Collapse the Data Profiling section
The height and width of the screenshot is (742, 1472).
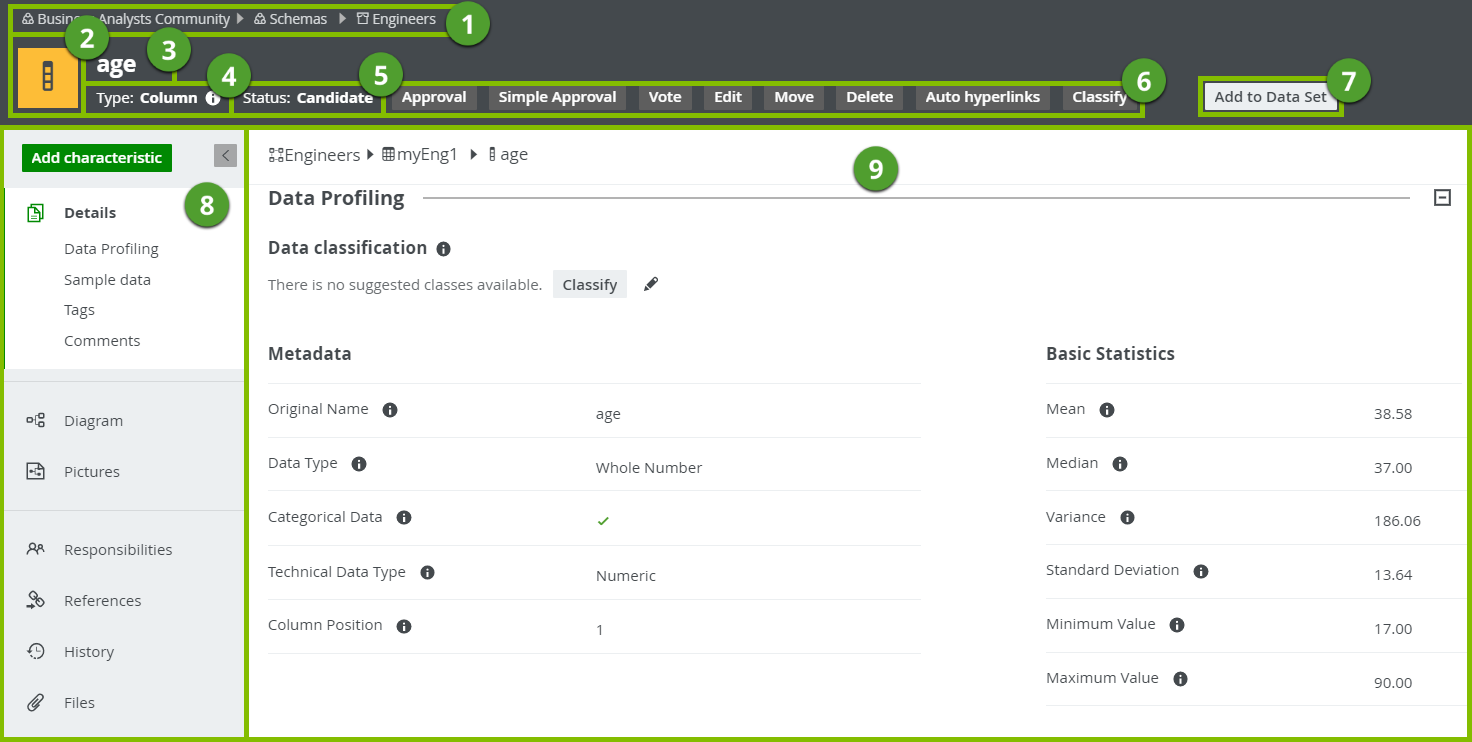point(1442,198)
